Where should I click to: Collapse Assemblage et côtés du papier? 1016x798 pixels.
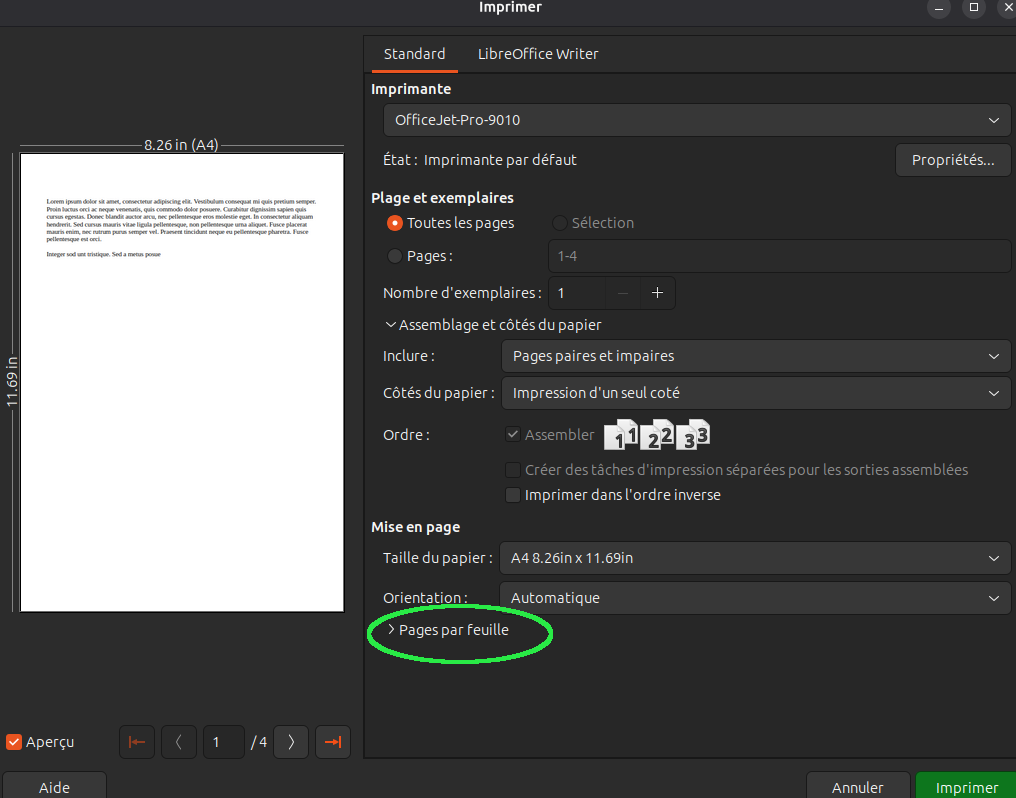(x=499, y=325)
